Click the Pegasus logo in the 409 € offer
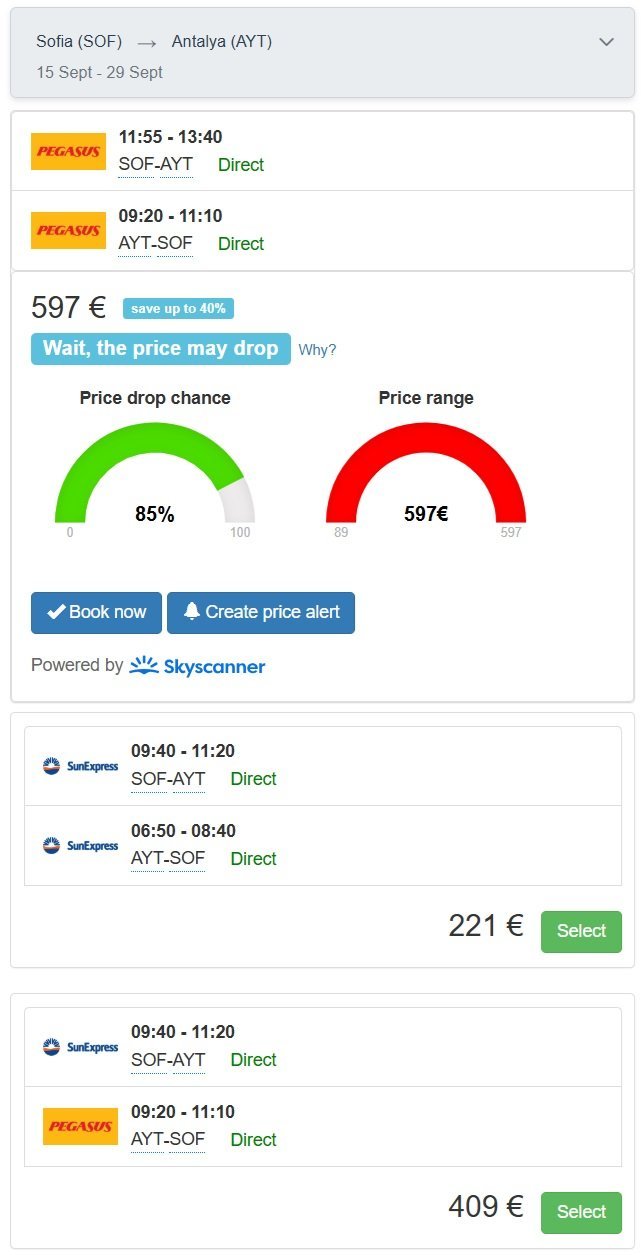 80,1126
